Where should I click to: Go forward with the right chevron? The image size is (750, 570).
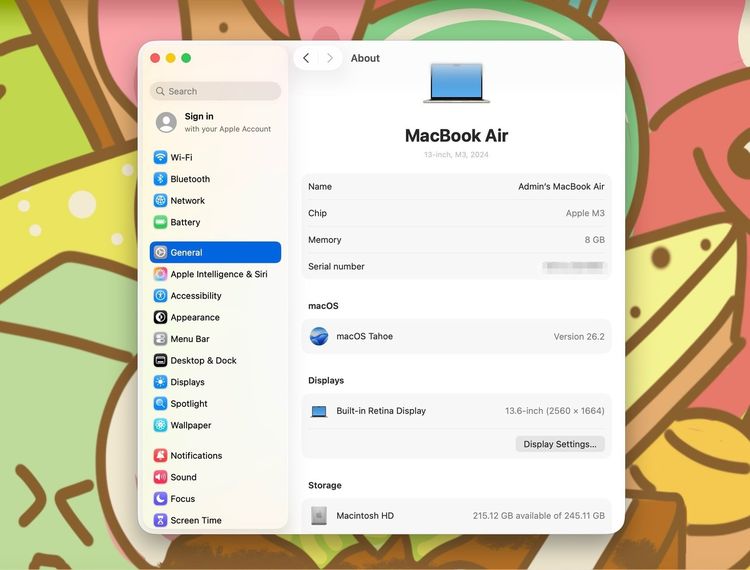[330, 58]
